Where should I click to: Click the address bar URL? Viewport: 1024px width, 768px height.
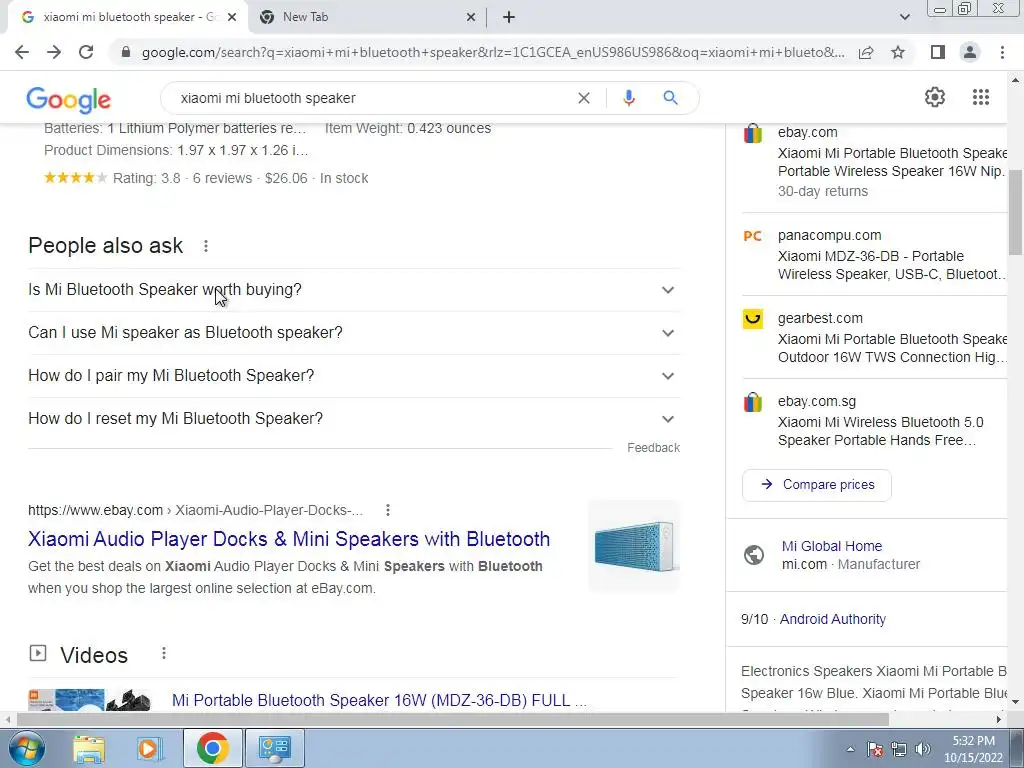pos(492,52)
